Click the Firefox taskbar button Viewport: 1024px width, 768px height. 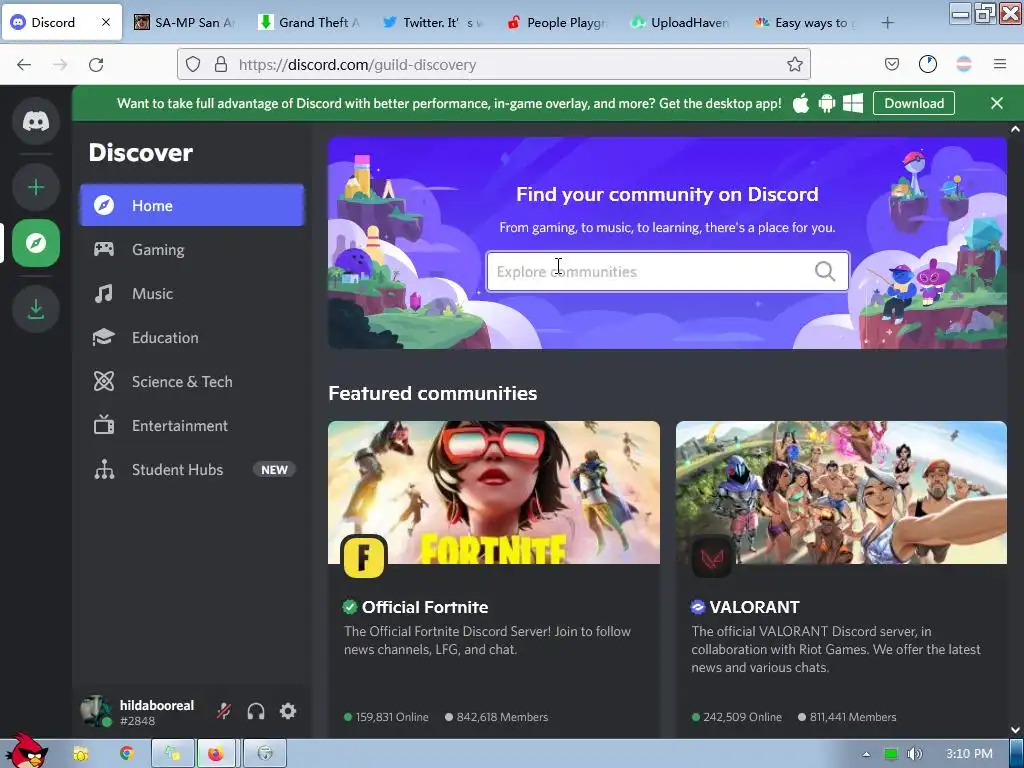[218, 754]
